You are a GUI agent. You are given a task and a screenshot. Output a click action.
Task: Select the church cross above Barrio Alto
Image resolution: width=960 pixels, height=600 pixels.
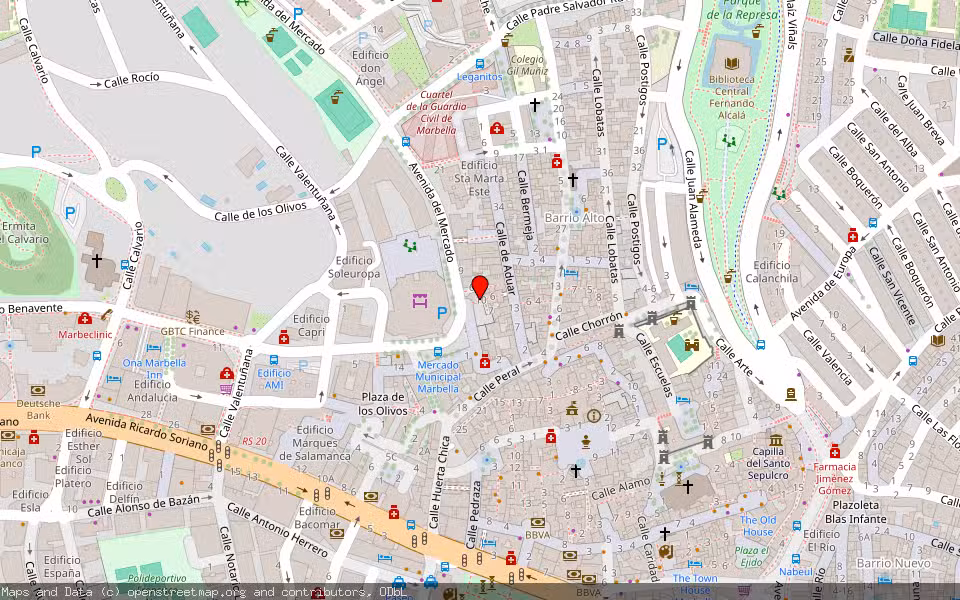click(x=572, y=179)
